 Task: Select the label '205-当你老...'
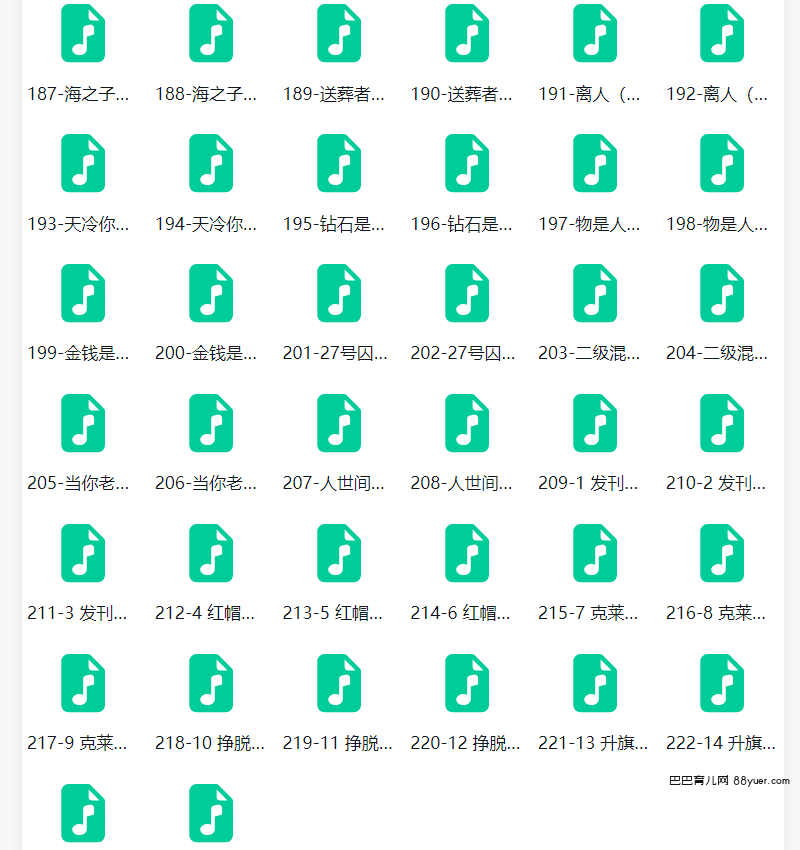pos(78,483)
